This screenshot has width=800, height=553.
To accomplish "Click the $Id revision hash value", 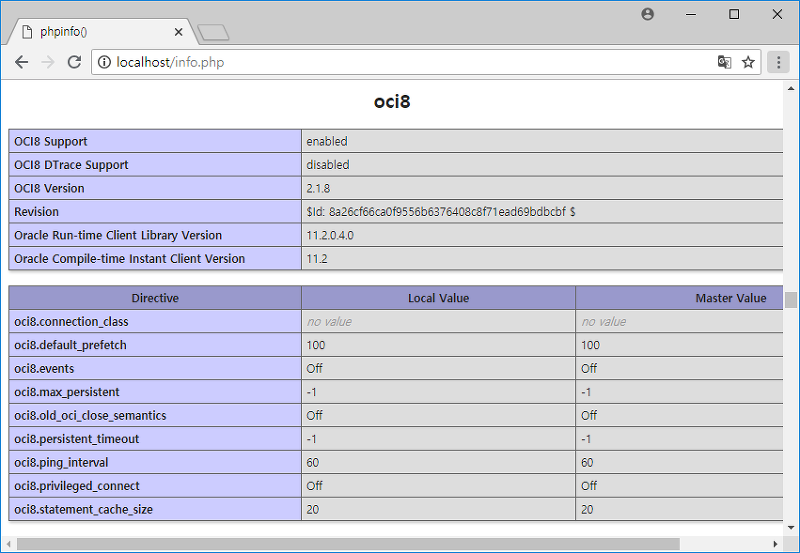I will pos(441,212).
